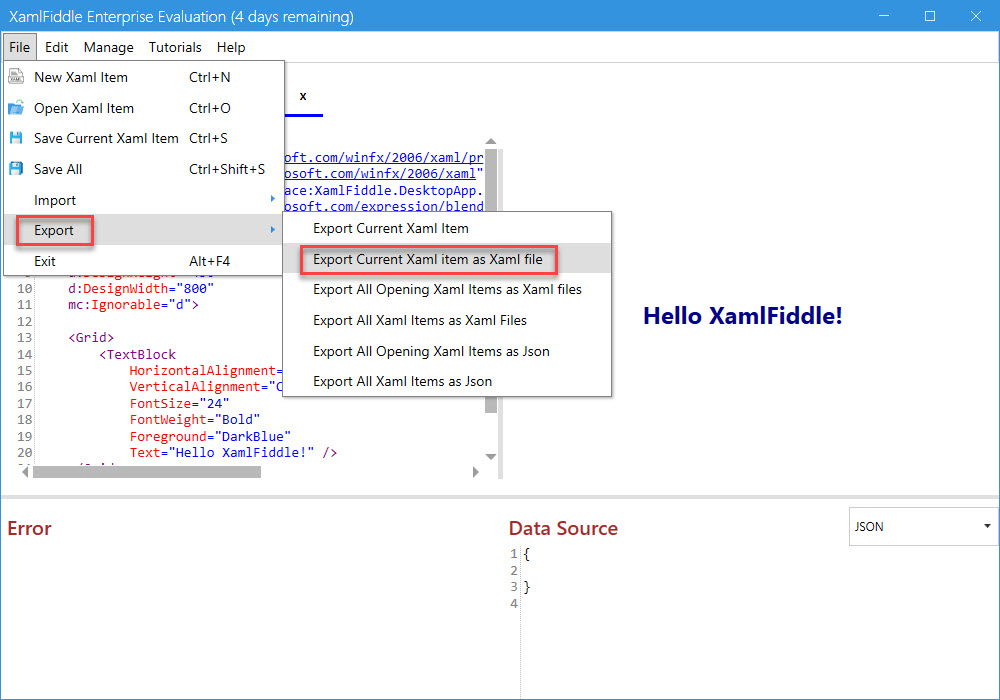Choose New Xaml Item entry

pyautogui.click(x=143, y=77)
